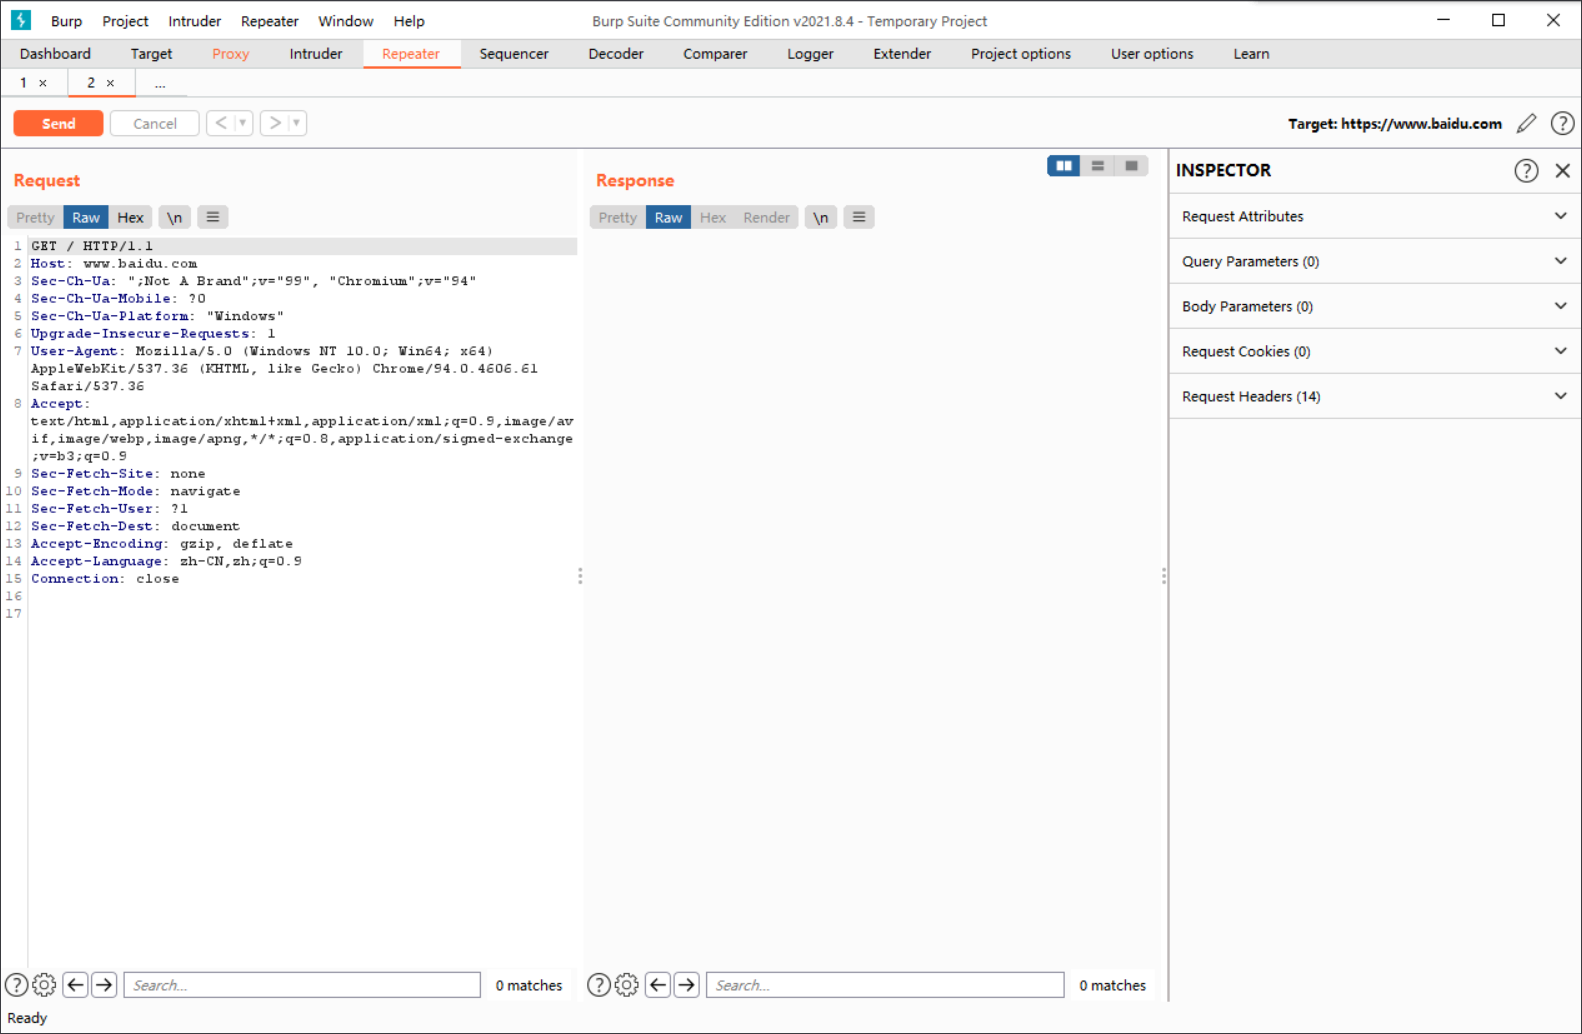Open Inspector help icon
Viewport: 1582px width, 1034px height.
[1526, 170]
